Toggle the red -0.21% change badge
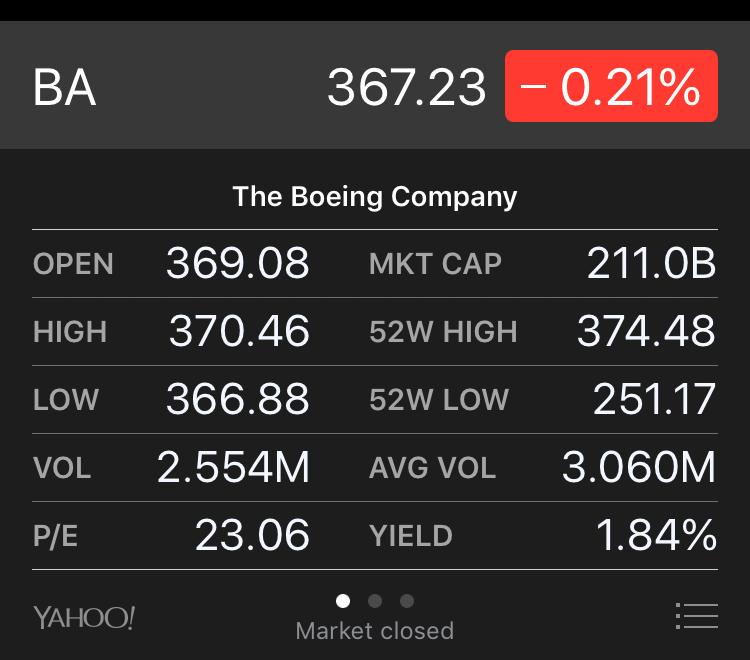This screenshot has height=660, width=750. coord(611,86)
